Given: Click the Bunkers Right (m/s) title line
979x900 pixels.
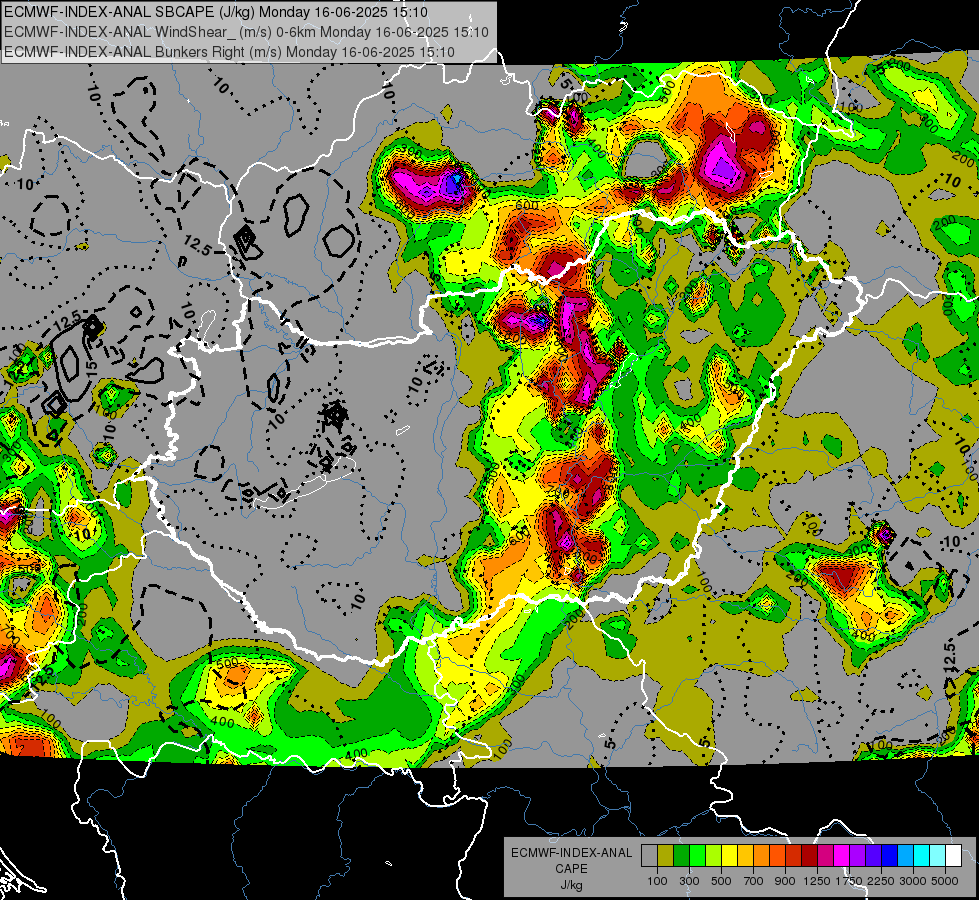Looking at the screenshot, I should pyautogui.click(x=229, y=52).
